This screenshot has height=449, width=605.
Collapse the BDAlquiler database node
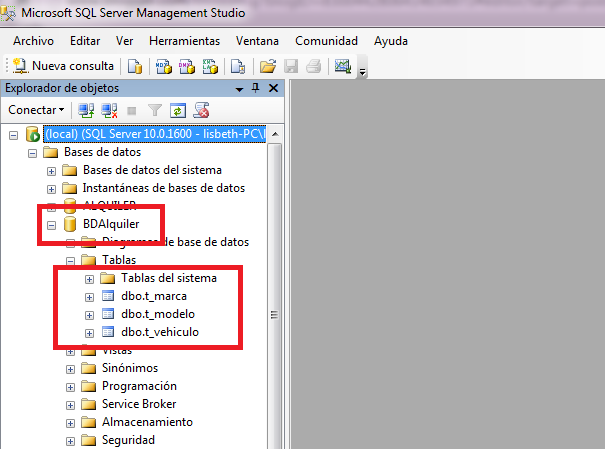tap(52, 224)
